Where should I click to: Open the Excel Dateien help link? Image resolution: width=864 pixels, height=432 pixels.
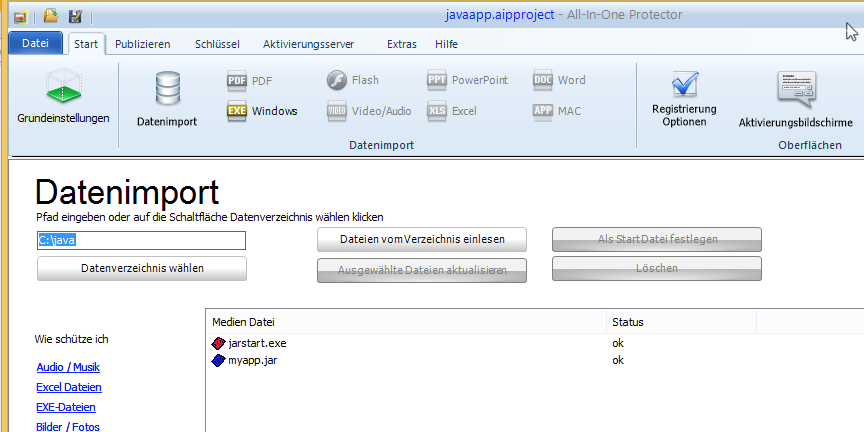(x=68, y=387)
